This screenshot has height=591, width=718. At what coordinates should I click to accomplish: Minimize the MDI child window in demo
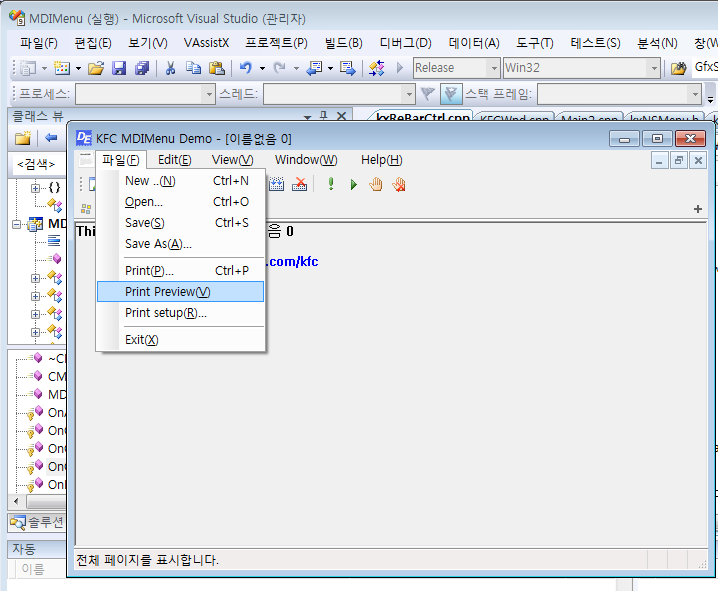tap(659, 161)
